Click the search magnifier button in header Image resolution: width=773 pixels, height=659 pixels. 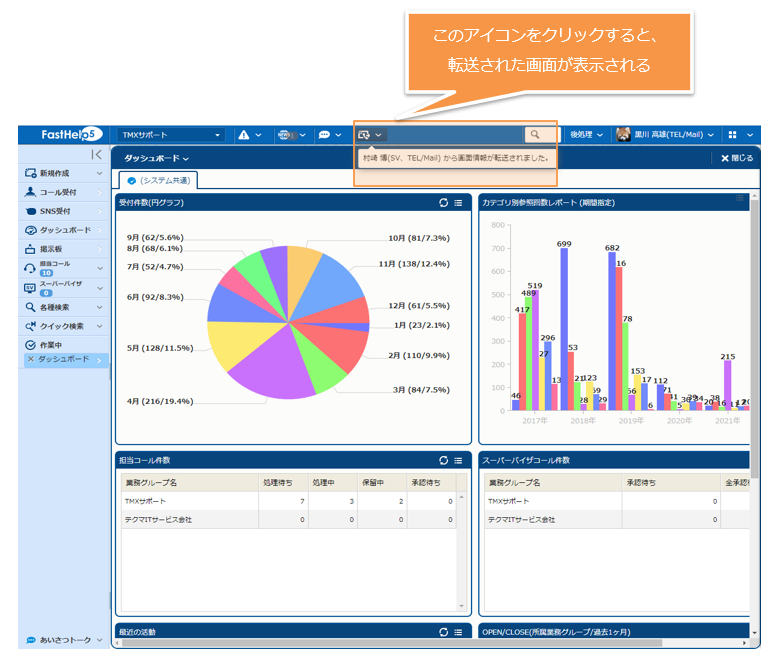coord(538,134)
